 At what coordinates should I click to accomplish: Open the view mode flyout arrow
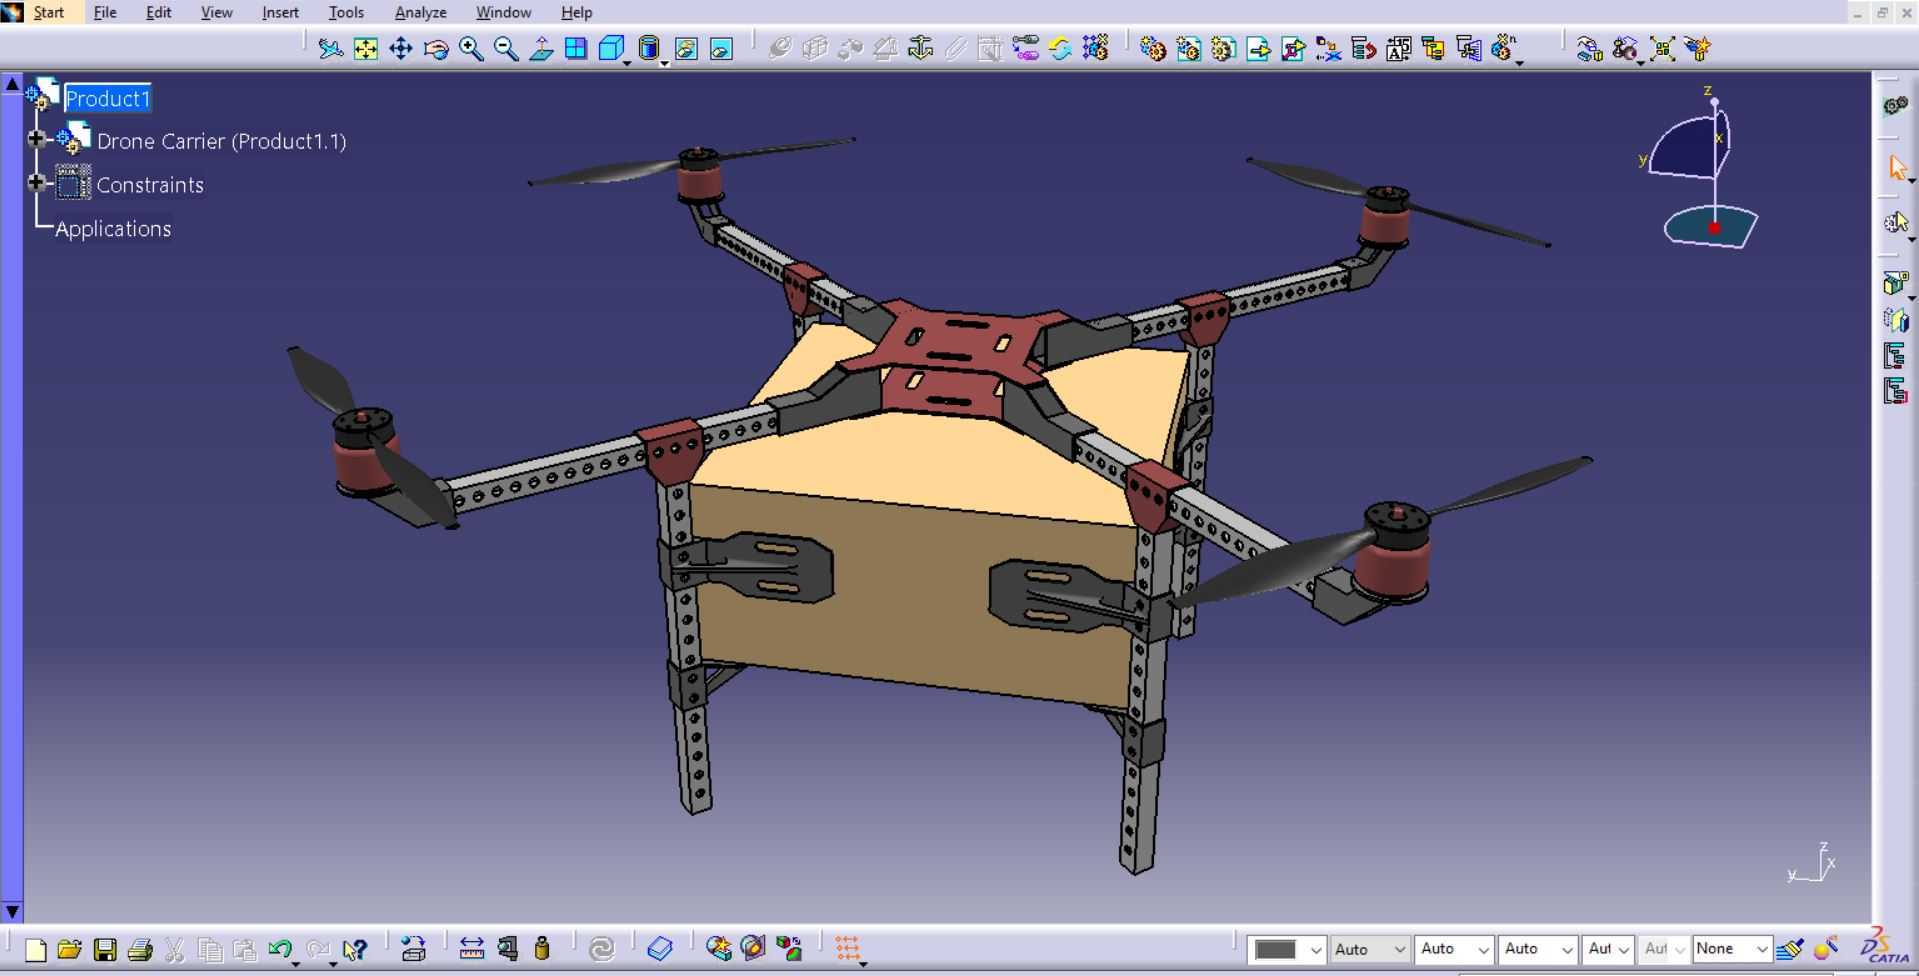(x=664, y=63)
